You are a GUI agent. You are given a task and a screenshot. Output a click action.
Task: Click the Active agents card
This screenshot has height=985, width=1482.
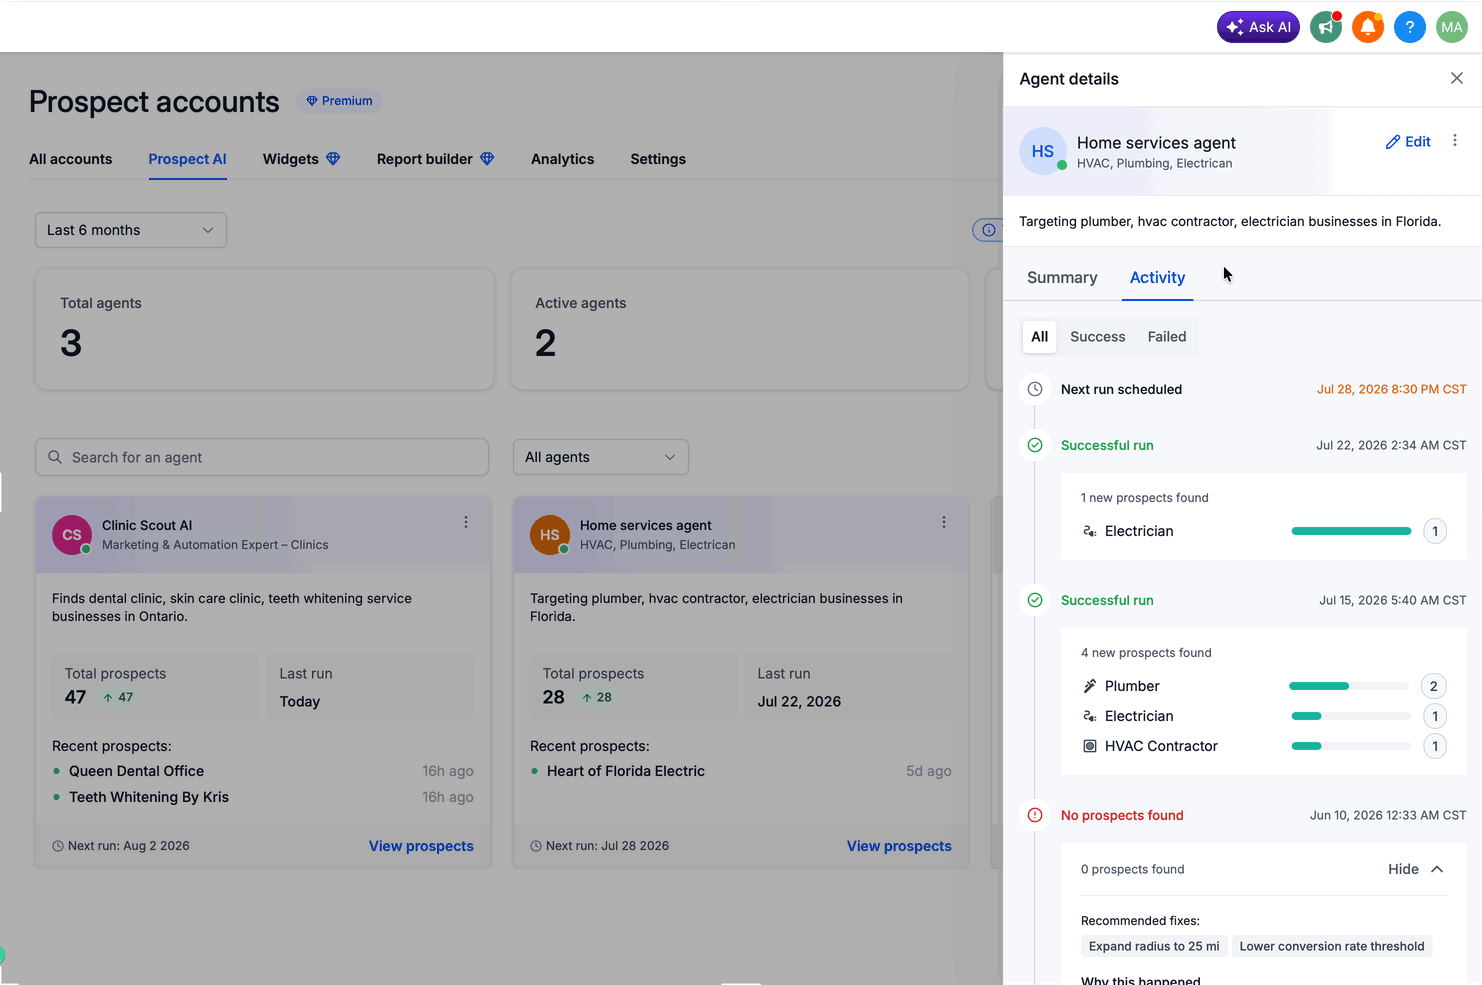click(x=740, y=329)
